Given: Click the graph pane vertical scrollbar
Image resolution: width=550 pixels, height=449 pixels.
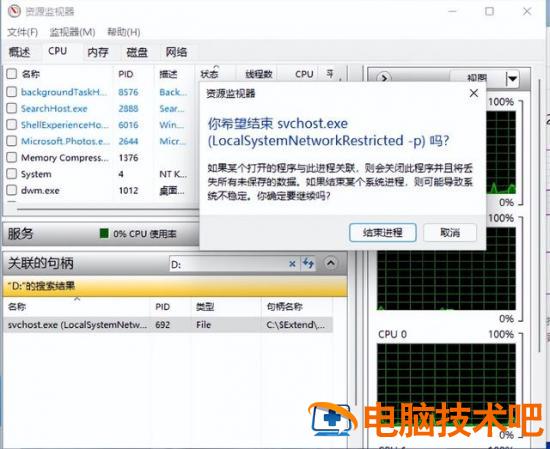Looking at the screenshot, I should pyautogui.click(x=539, y=217).
